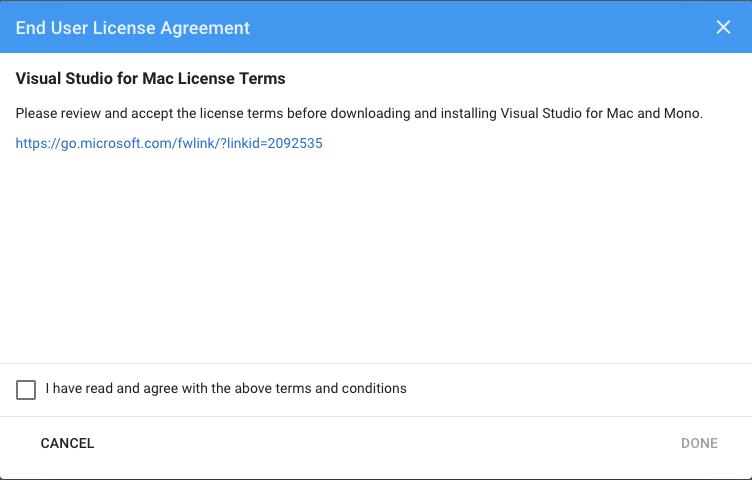
Task: Tick the agree to terms checkbox
Action: tap(26, 390)
